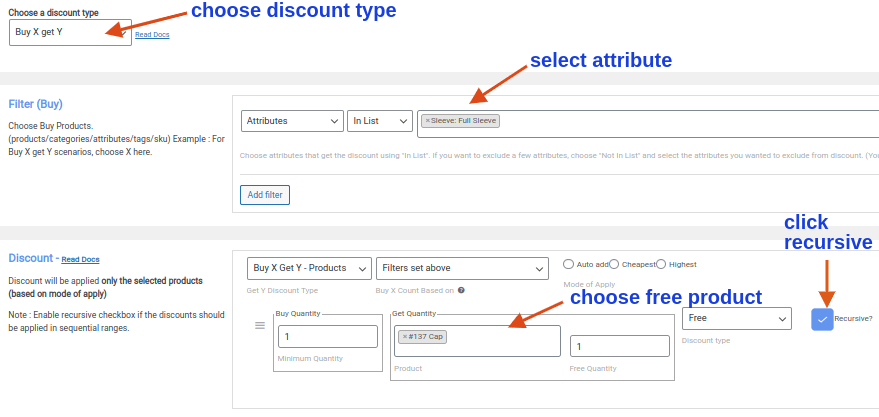Open the Read Docs link beside discount type
The height and width of the screenshot is (417, 879).
point(151,35)
